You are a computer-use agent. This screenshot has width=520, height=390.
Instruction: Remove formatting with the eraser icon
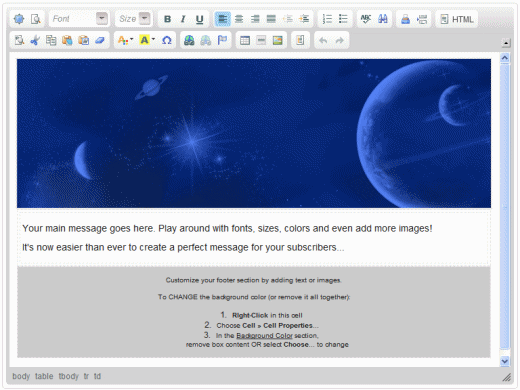click(100, 40)
